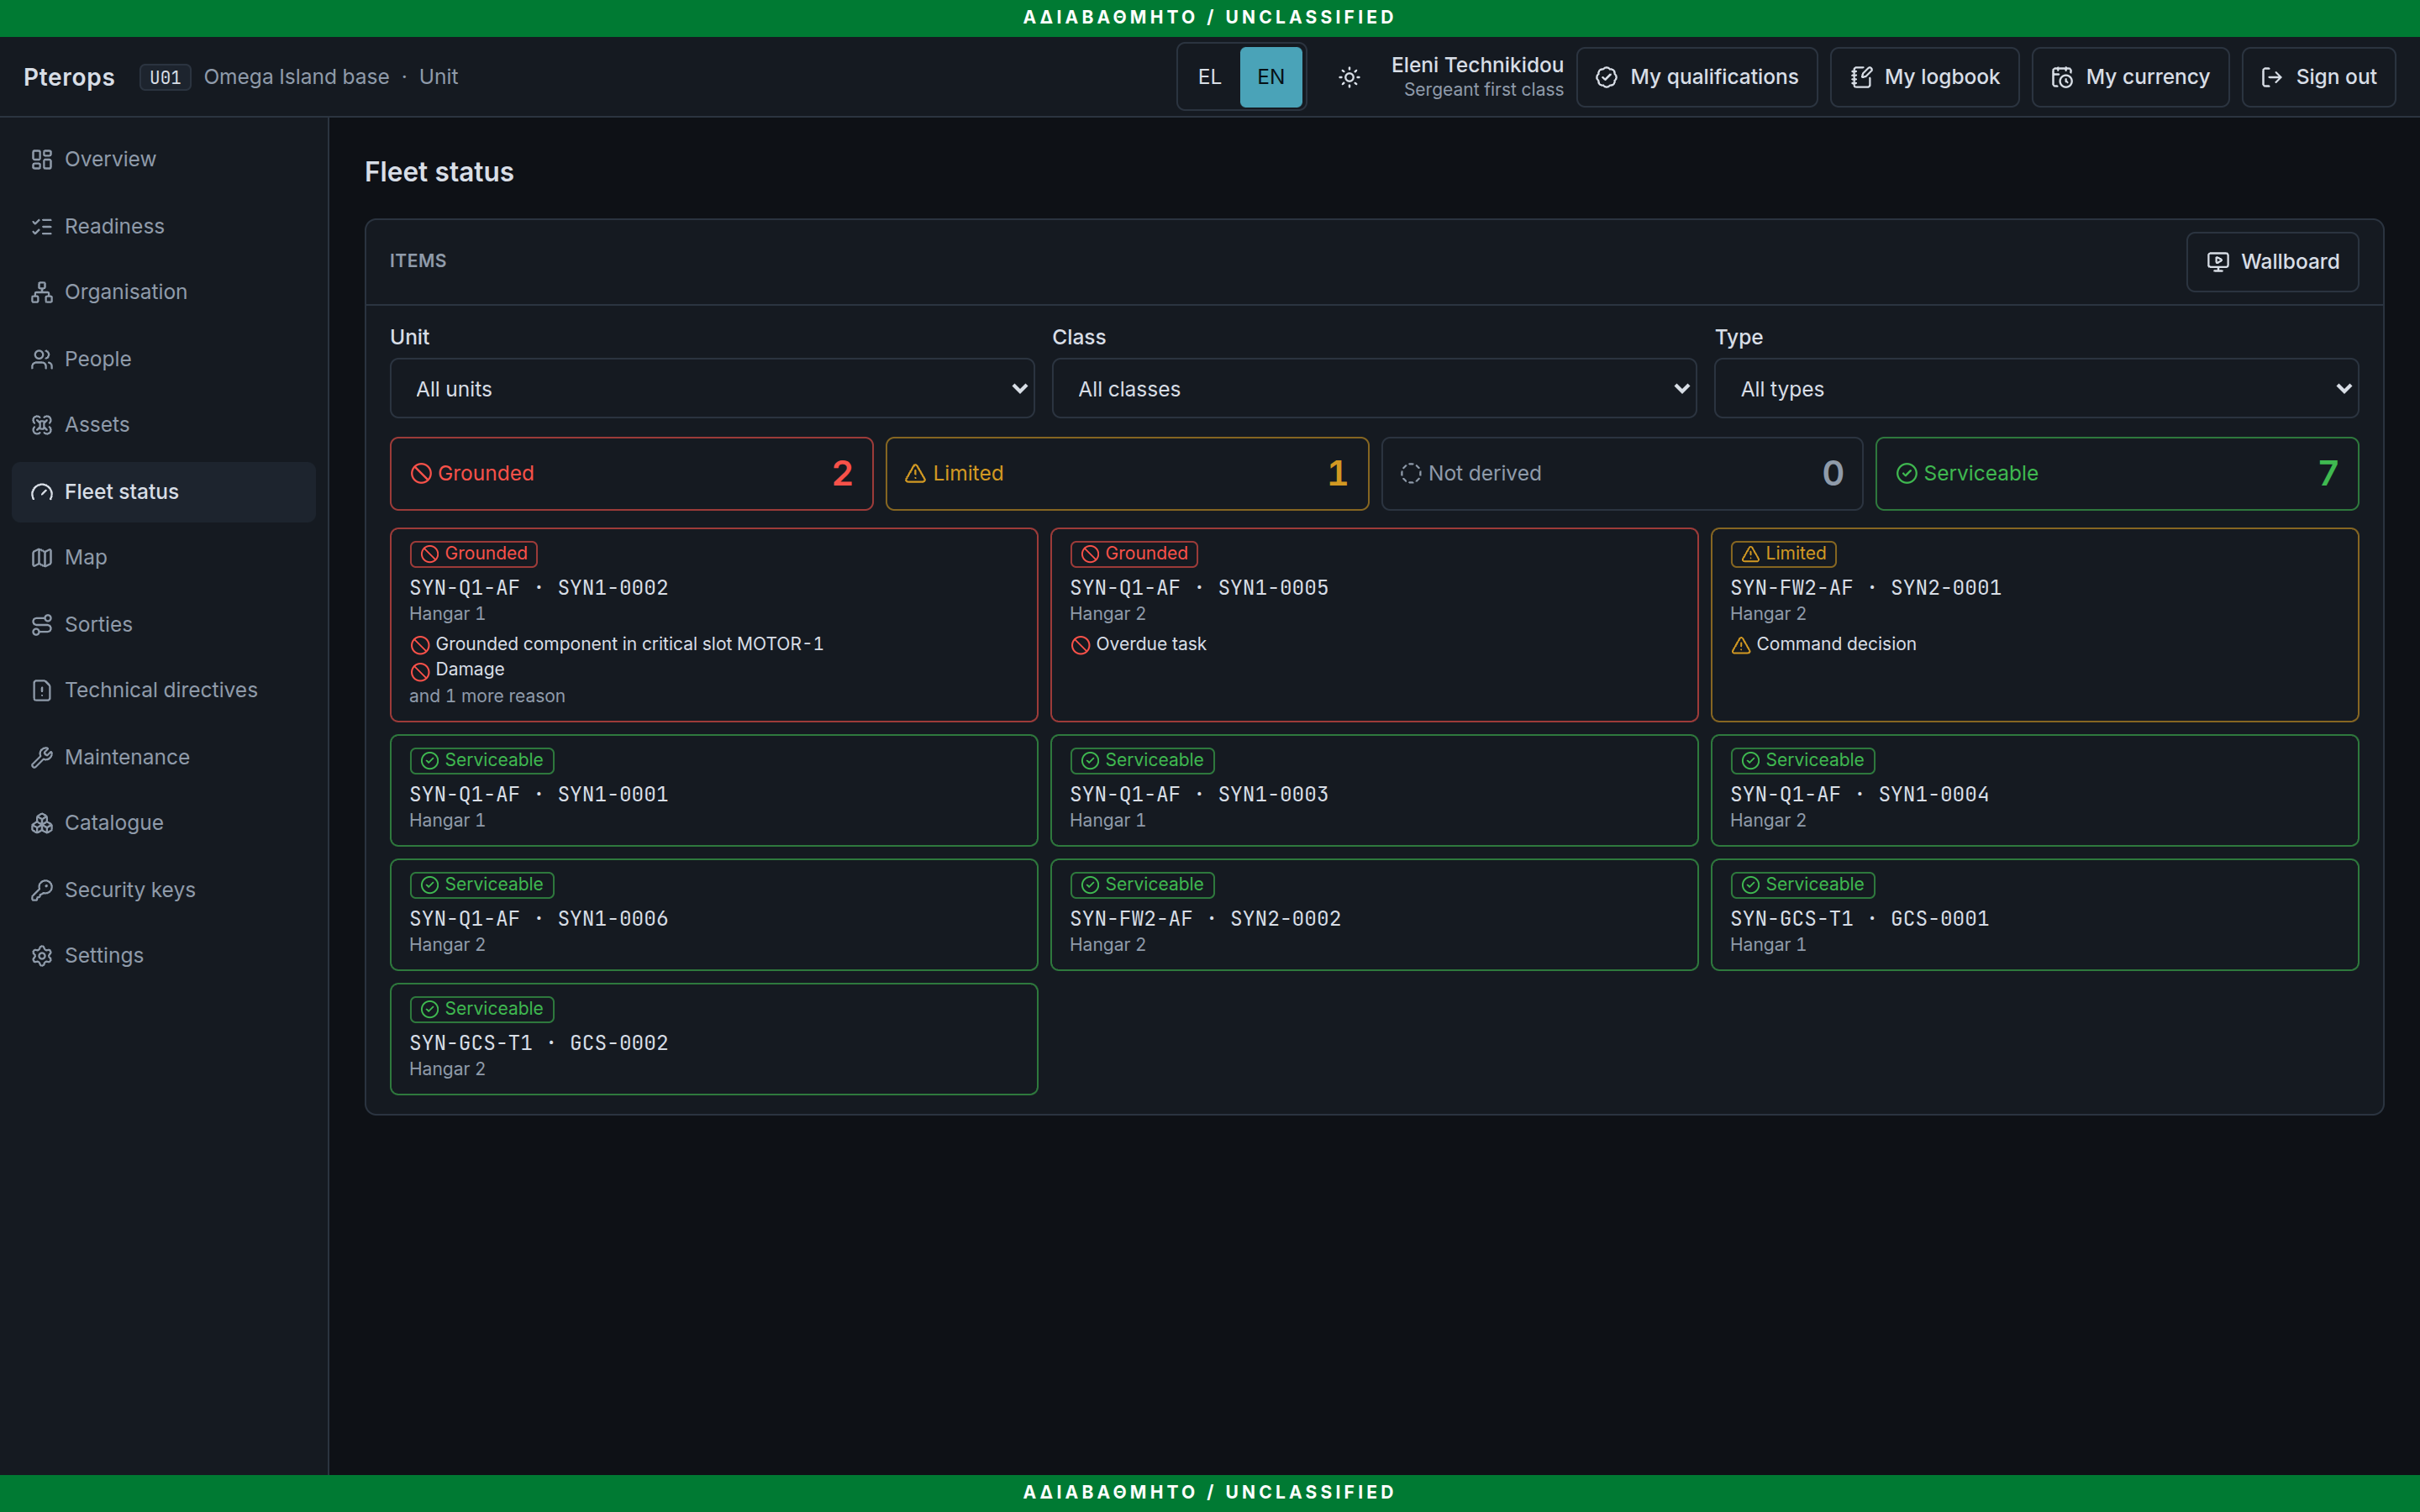2420x1512 pixels.
Task: Click the Catalogue boxes icon
Action: 41,823
